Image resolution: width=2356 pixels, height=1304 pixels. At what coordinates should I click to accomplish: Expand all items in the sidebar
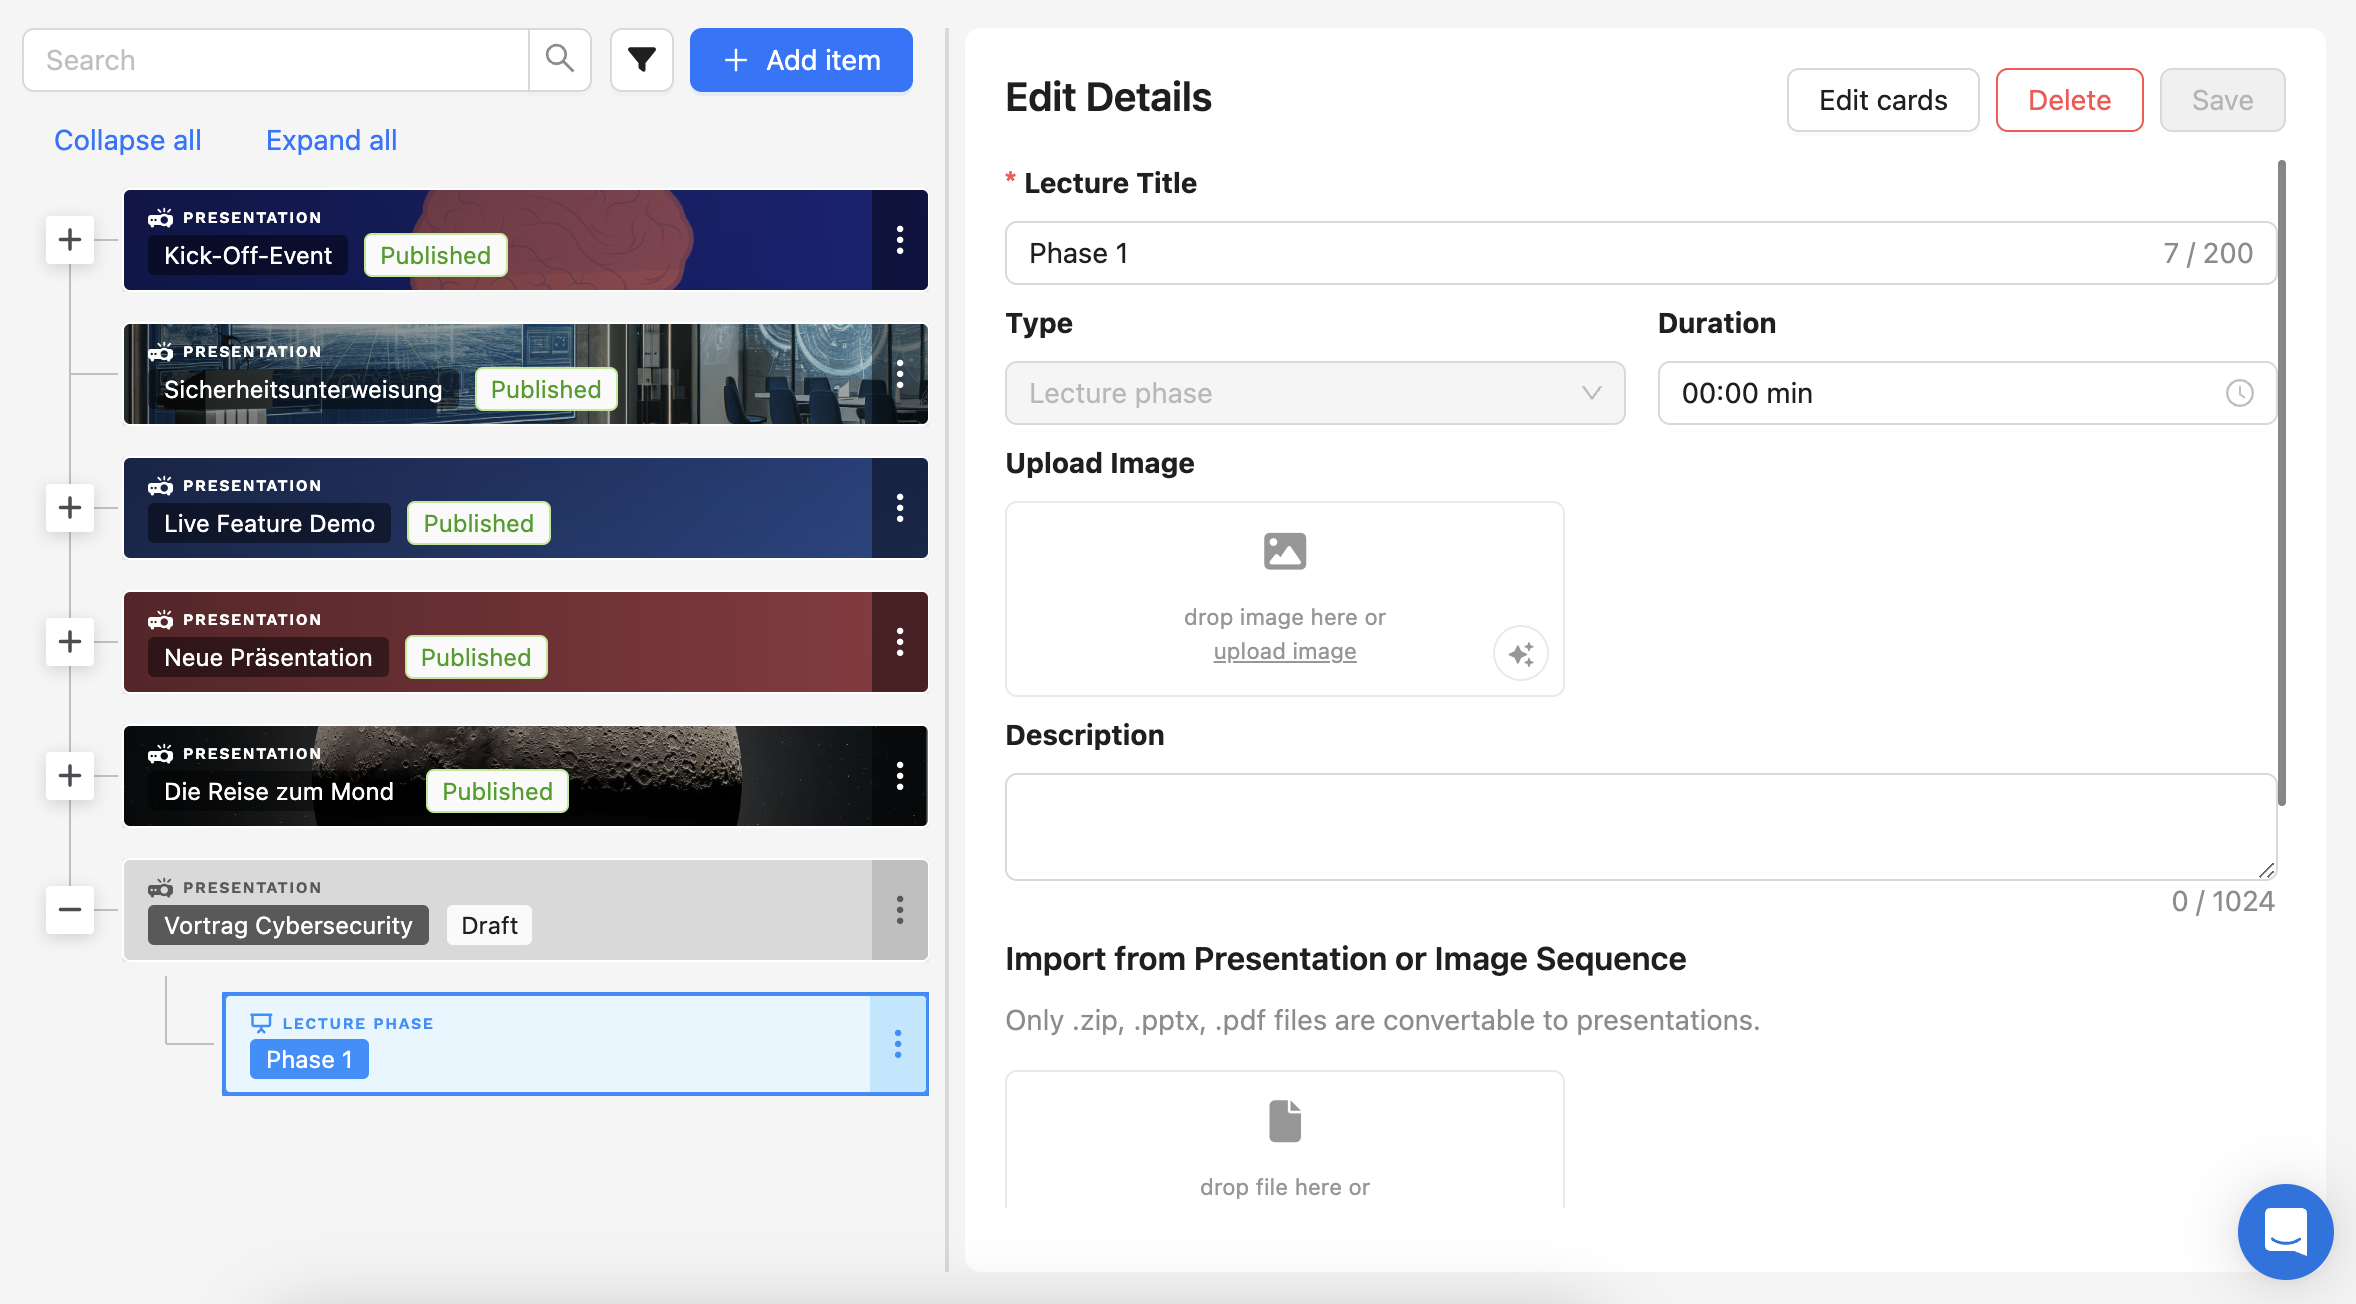point(331,140)
